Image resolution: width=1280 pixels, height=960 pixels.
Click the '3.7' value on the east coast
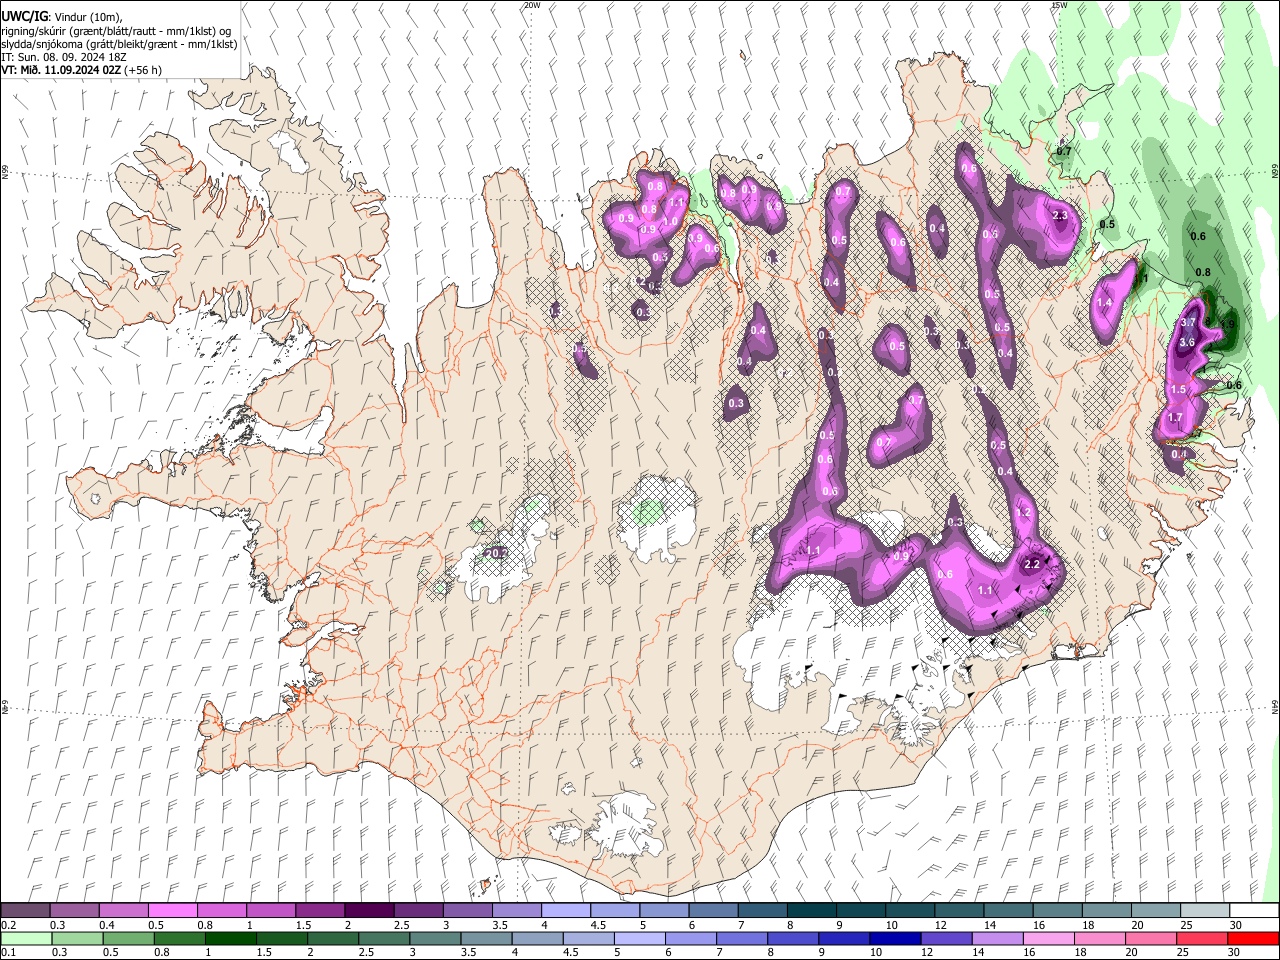tap(1189, 323)
